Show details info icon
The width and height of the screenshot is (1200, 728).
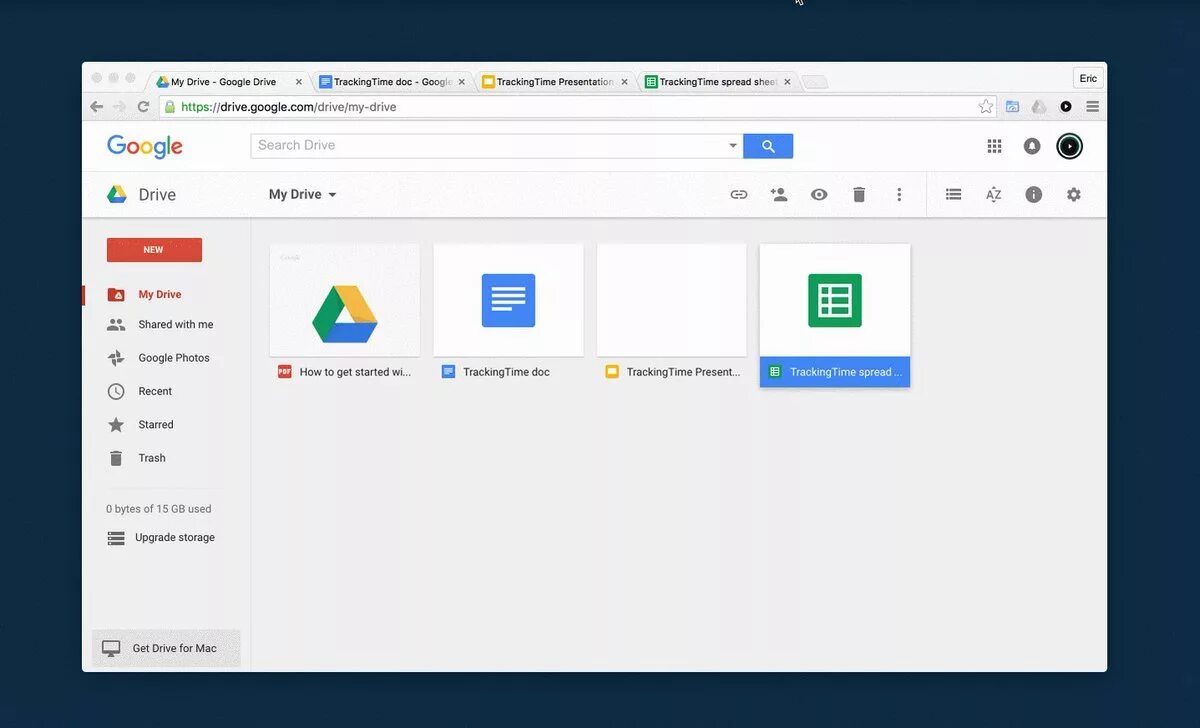pos(1034,195)
